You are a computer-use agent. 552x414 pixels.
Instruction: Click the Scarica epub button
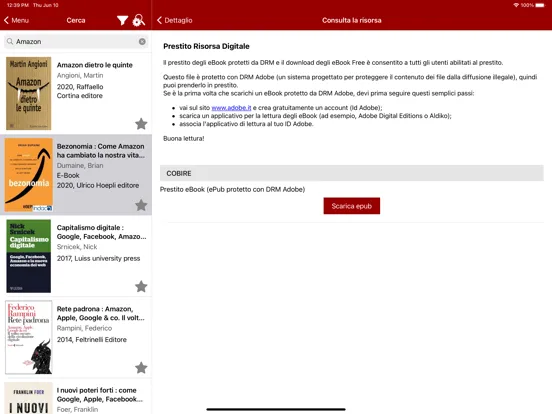pyautogui.click(x=352, y=206)
